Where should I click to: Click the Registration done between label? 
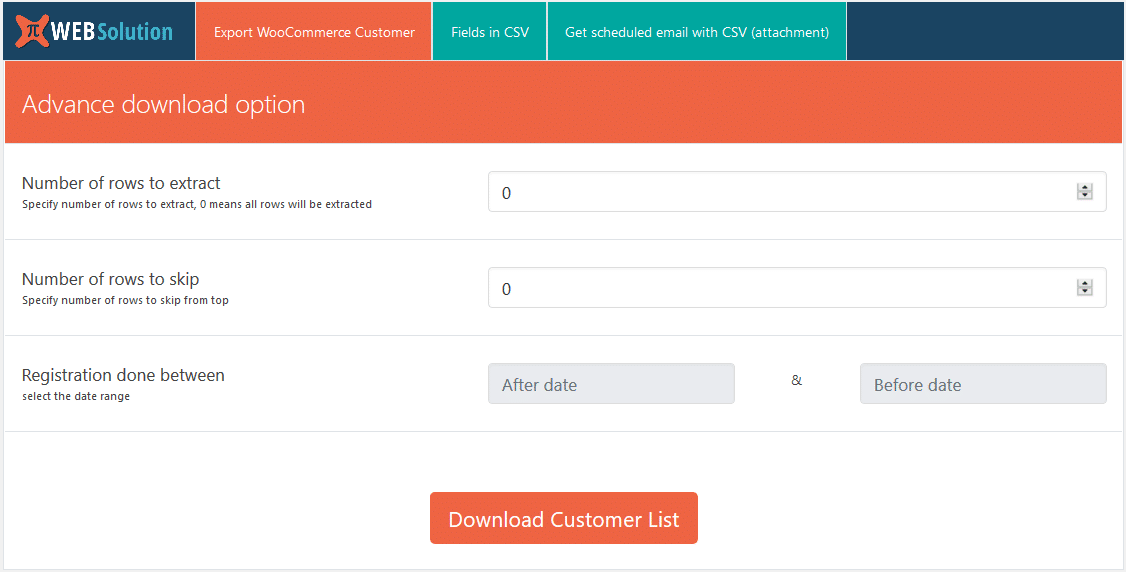coord(123,375)
